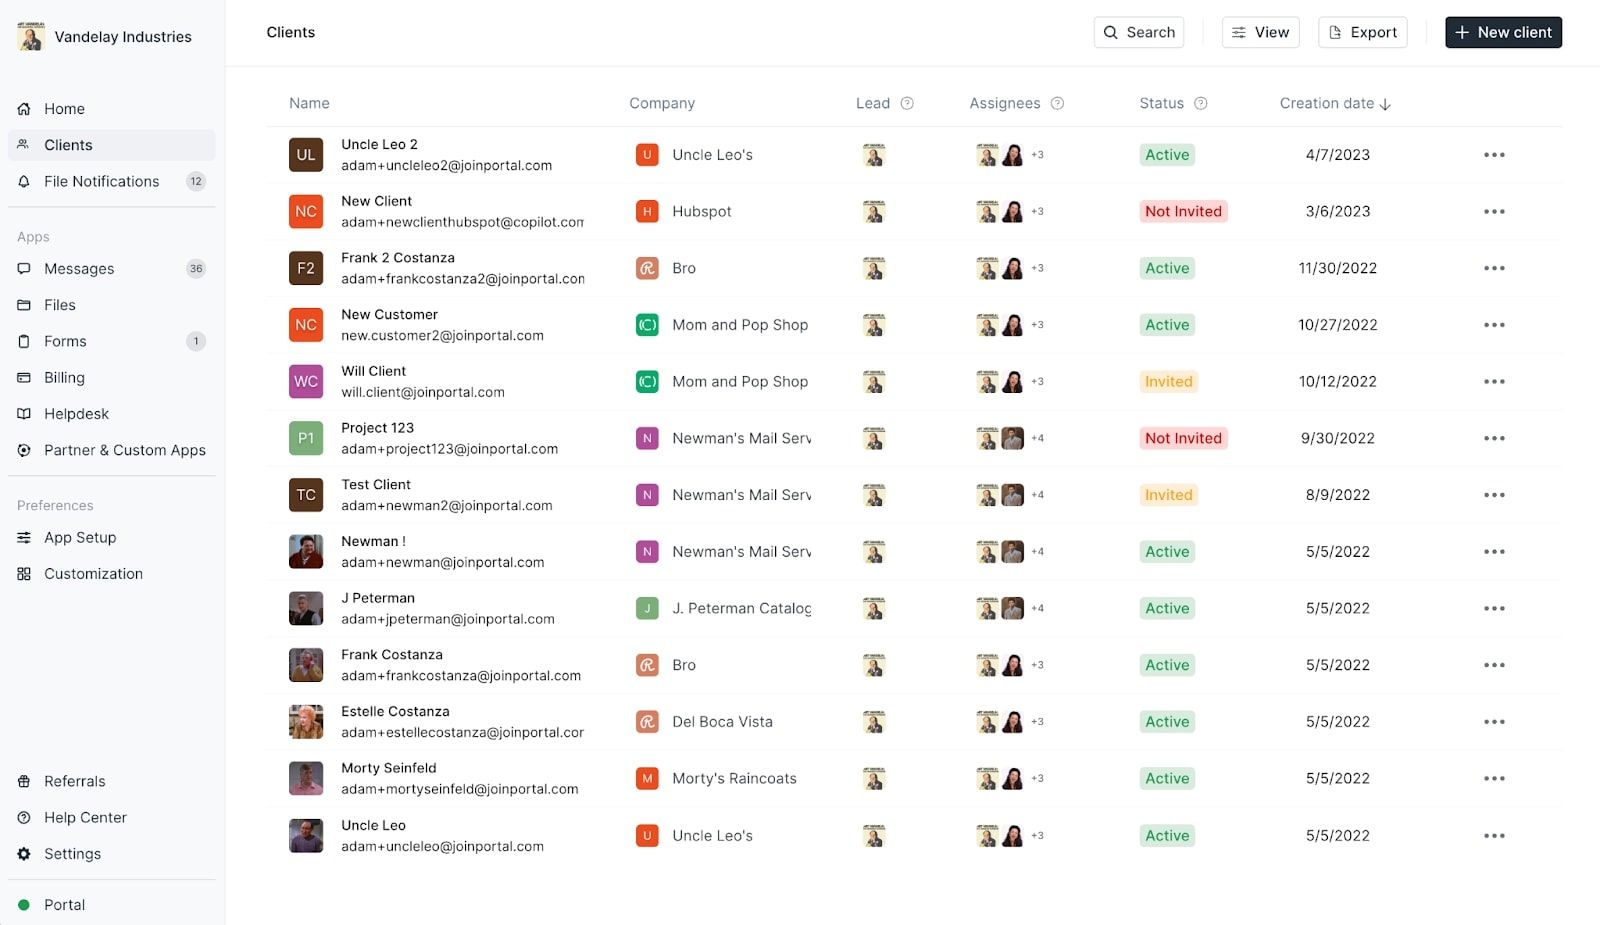Image resolution: width=1600 pixels, height=925 pixels.
Task: Toggle Creation date sort order
Action: point(1385,103)
